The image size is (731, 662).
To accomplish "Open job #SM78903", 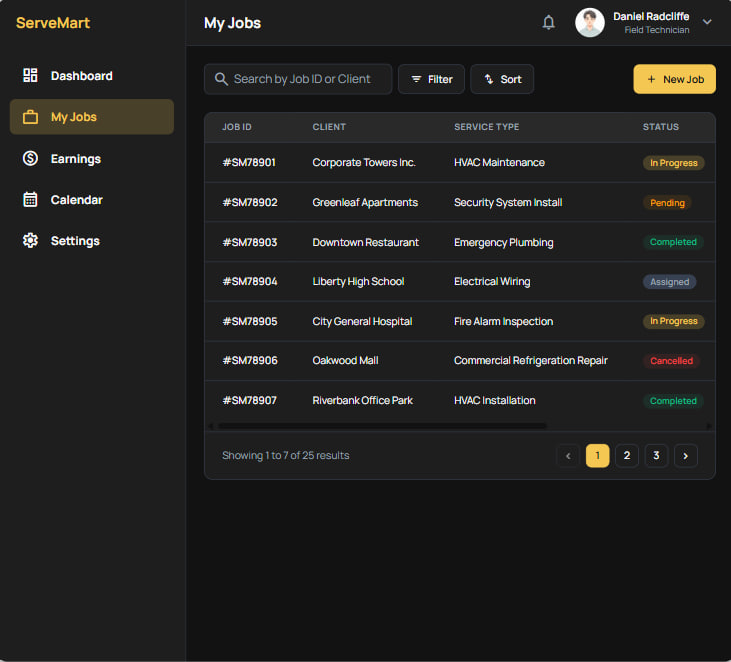I will 250,242.
